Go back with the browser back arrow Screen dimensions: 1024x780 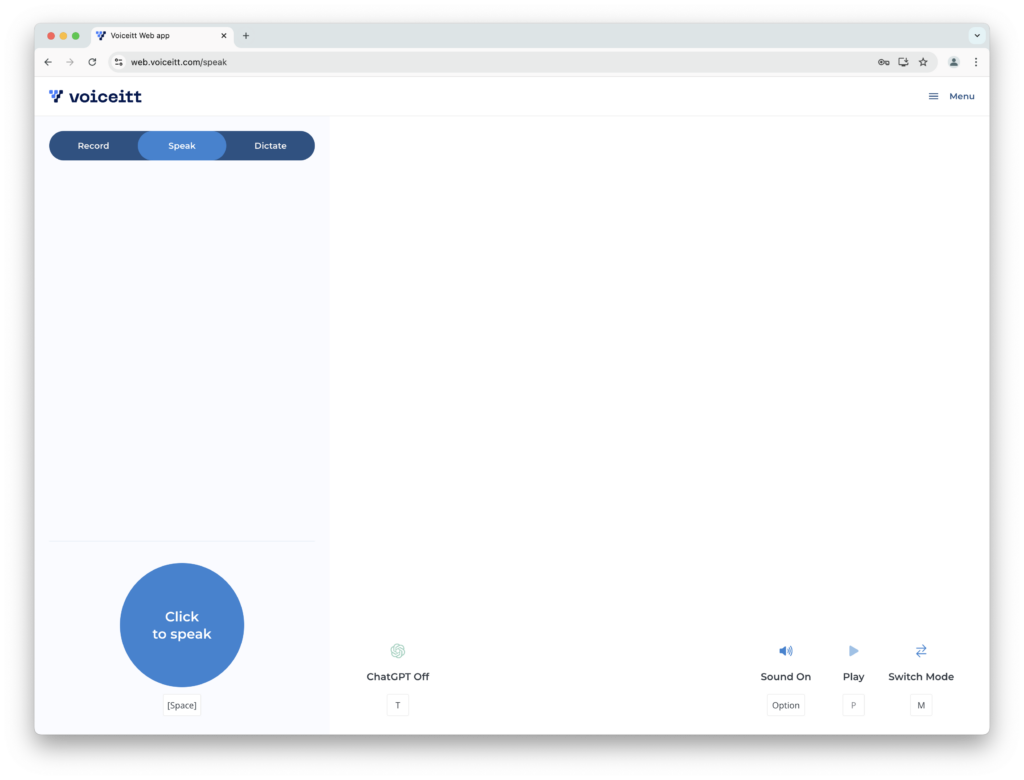point(48,62)
